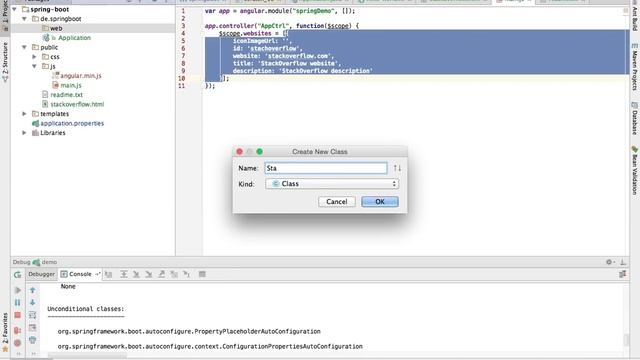Open the Database side tab

pos(635,119)
